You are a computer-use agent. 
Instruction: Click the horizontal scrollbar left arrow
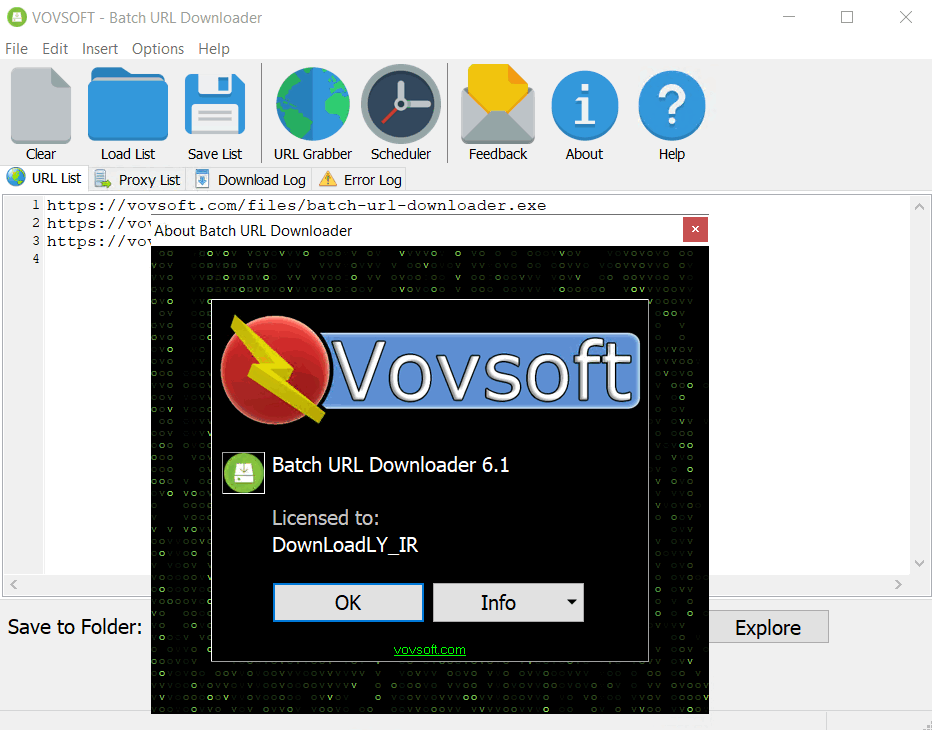click(x=14, y=584)
